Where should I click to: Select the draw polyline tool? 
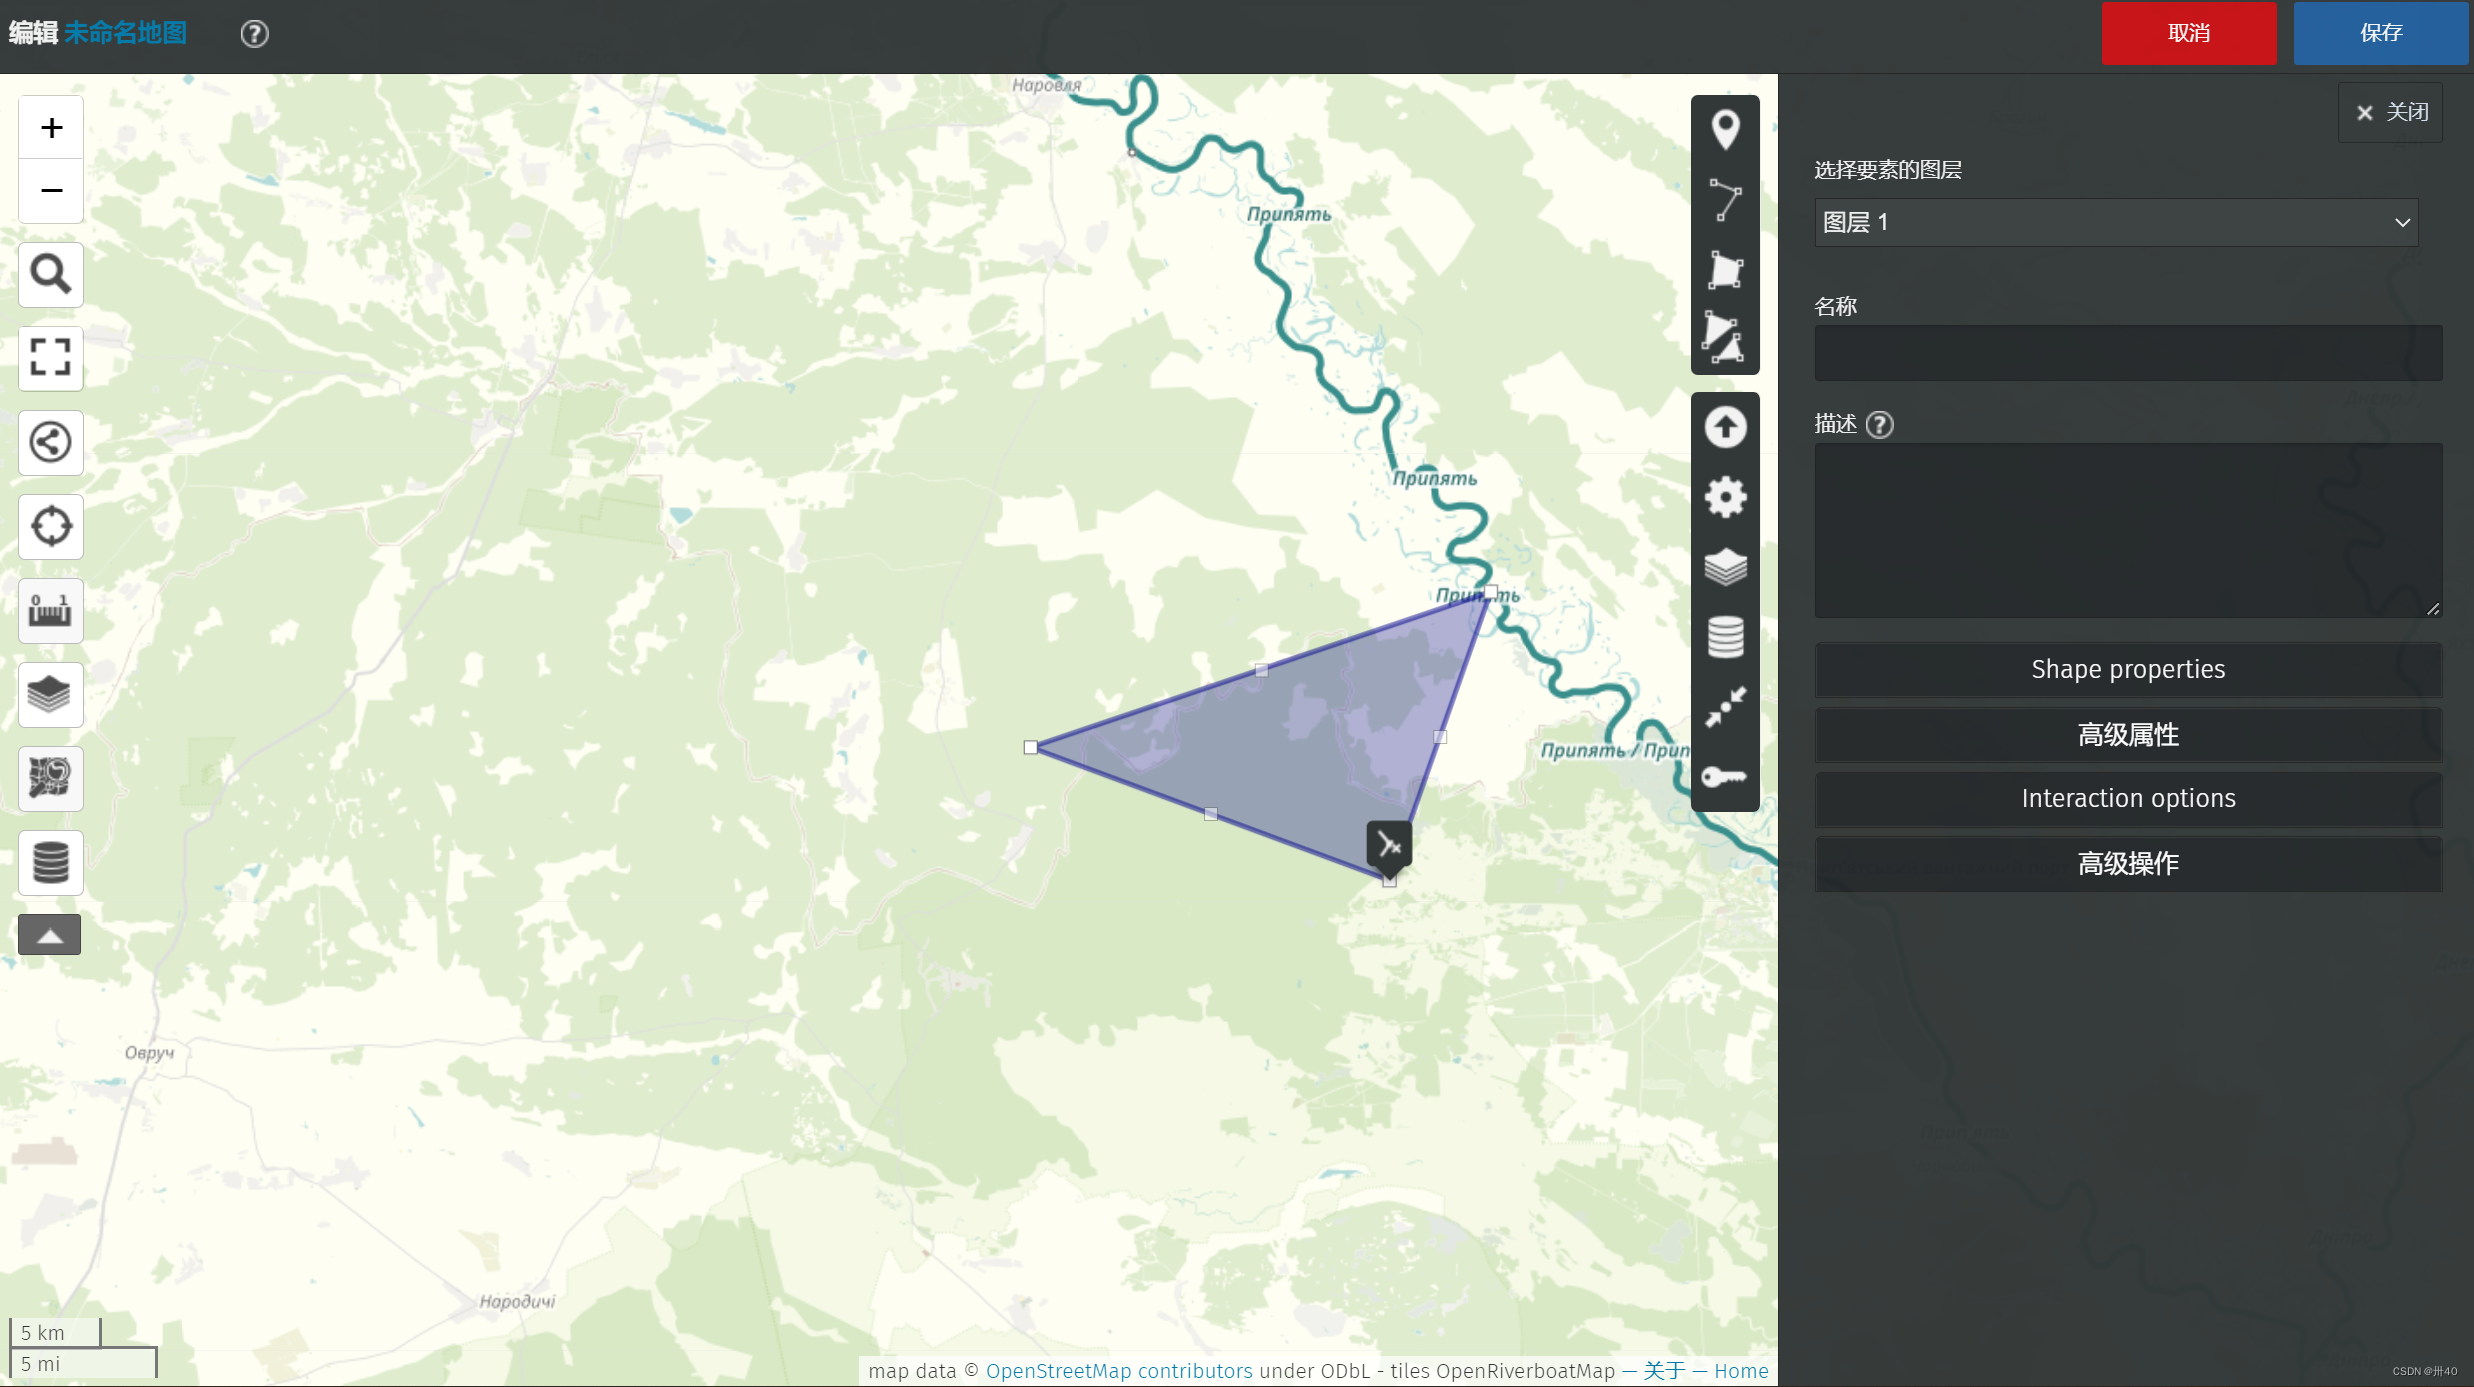1725,200
